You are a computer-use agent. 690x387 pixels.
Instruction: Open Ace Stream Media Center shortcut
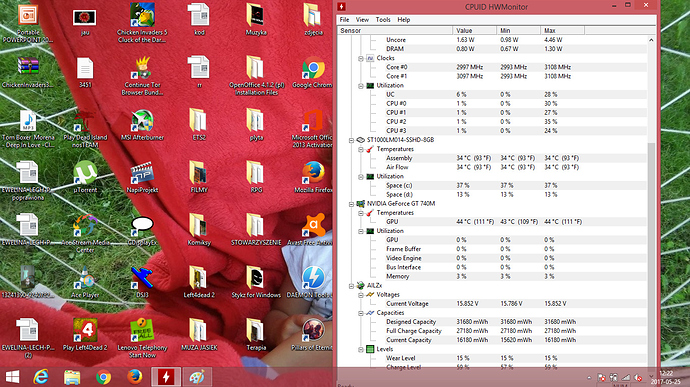click(85, 233)
